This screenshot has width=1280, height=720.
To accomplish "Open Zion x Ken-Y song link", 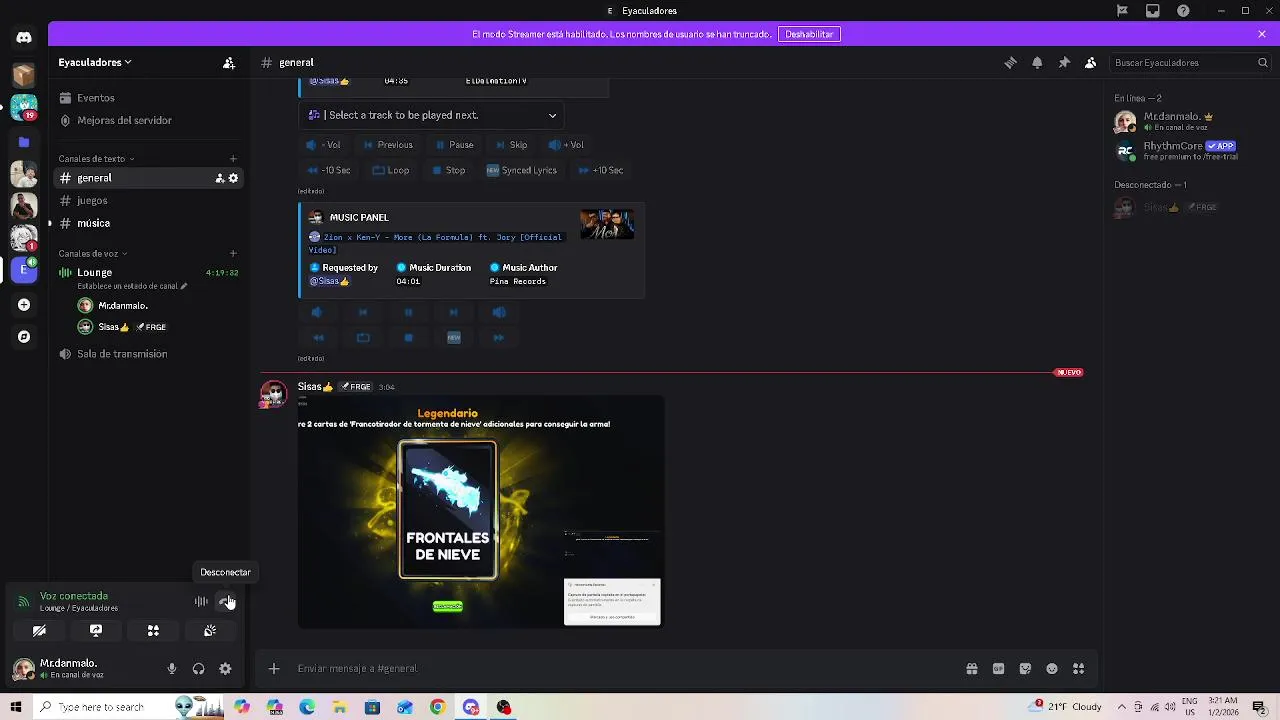I will [x=435, y=243].
